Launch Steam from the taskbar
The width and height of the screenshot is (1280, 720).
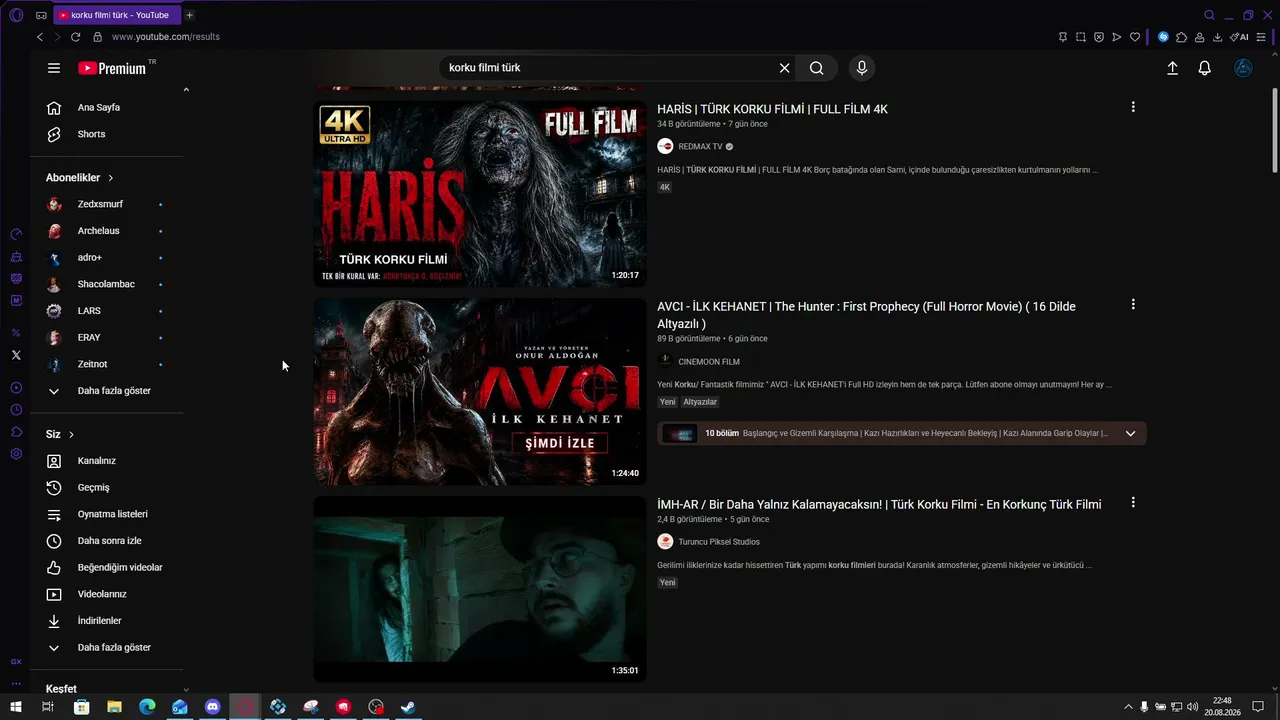point(409,707)
